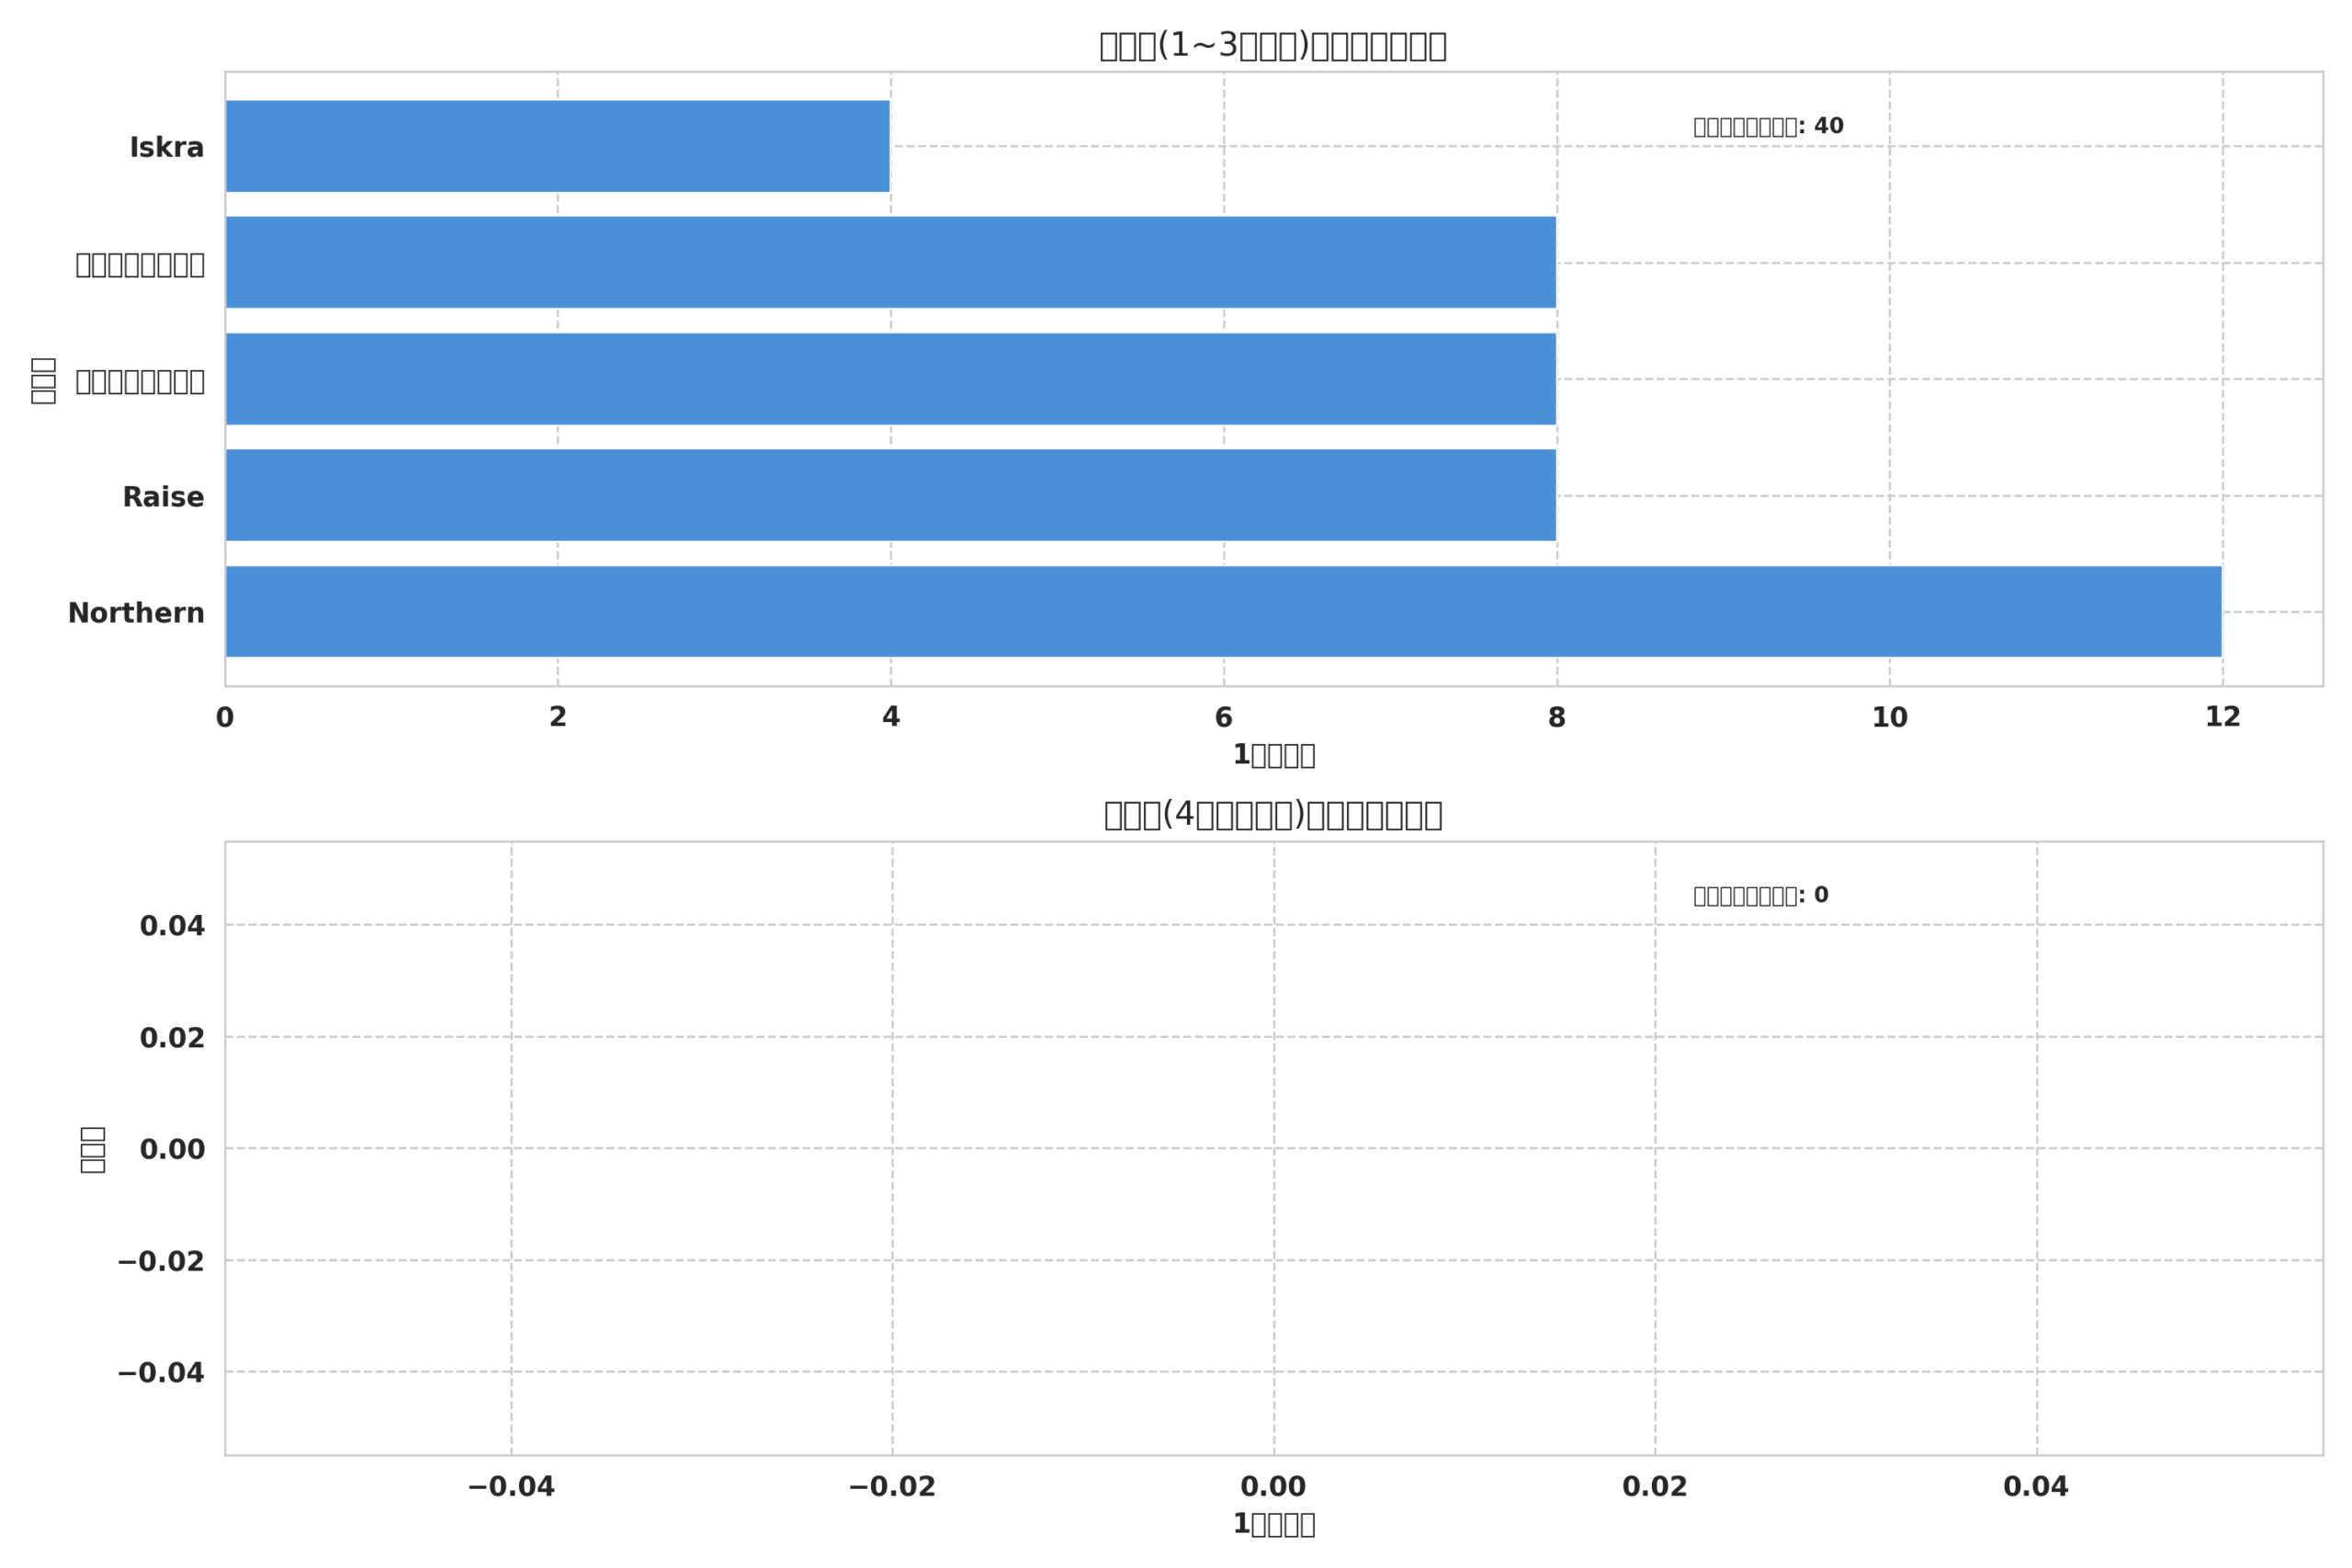
Task: Click the bar directly above the Raise bar
Action: [891, 379]
